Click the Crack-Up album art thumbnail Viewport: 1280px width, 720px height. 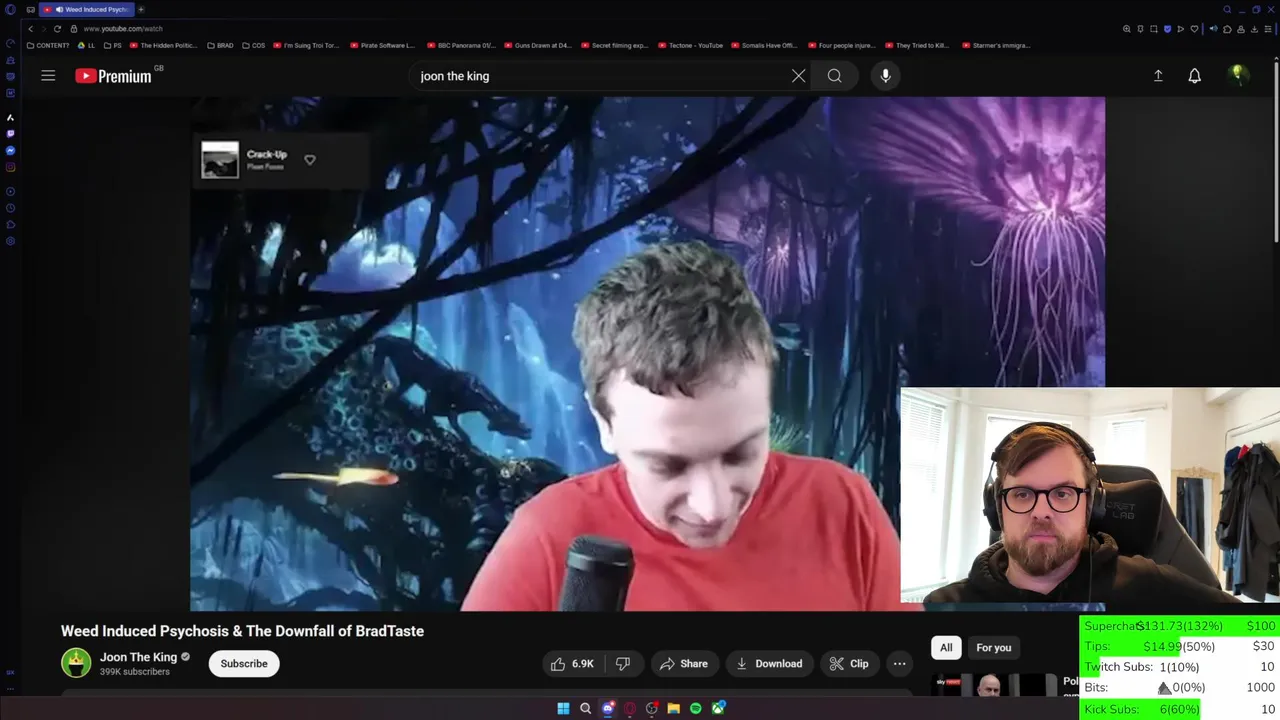pos(220,160)
